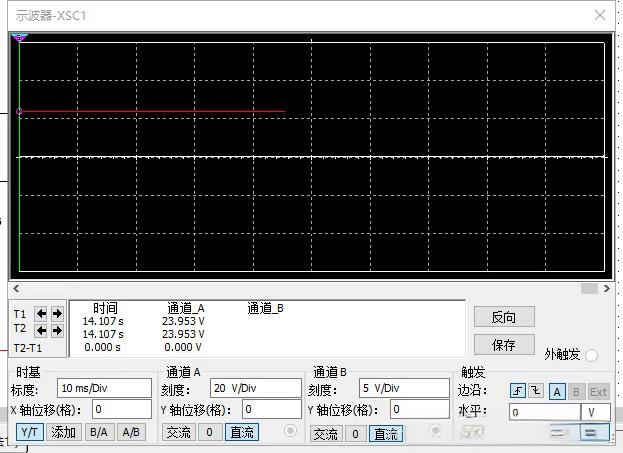
Task: Click the T1 cursor marker triangle atop the display
Action: point(19,38)
